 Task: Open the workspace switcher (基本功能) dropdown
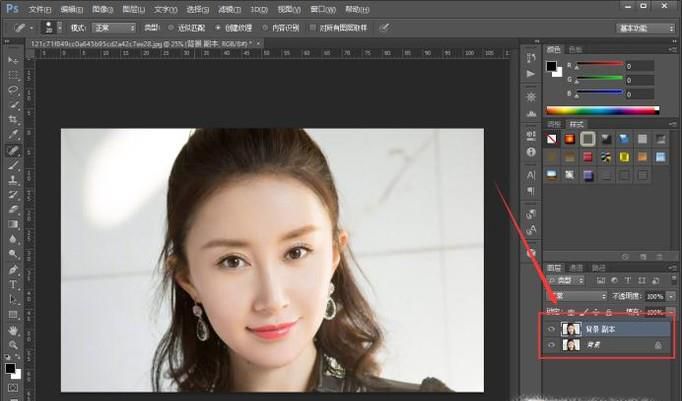click(645, 28)
